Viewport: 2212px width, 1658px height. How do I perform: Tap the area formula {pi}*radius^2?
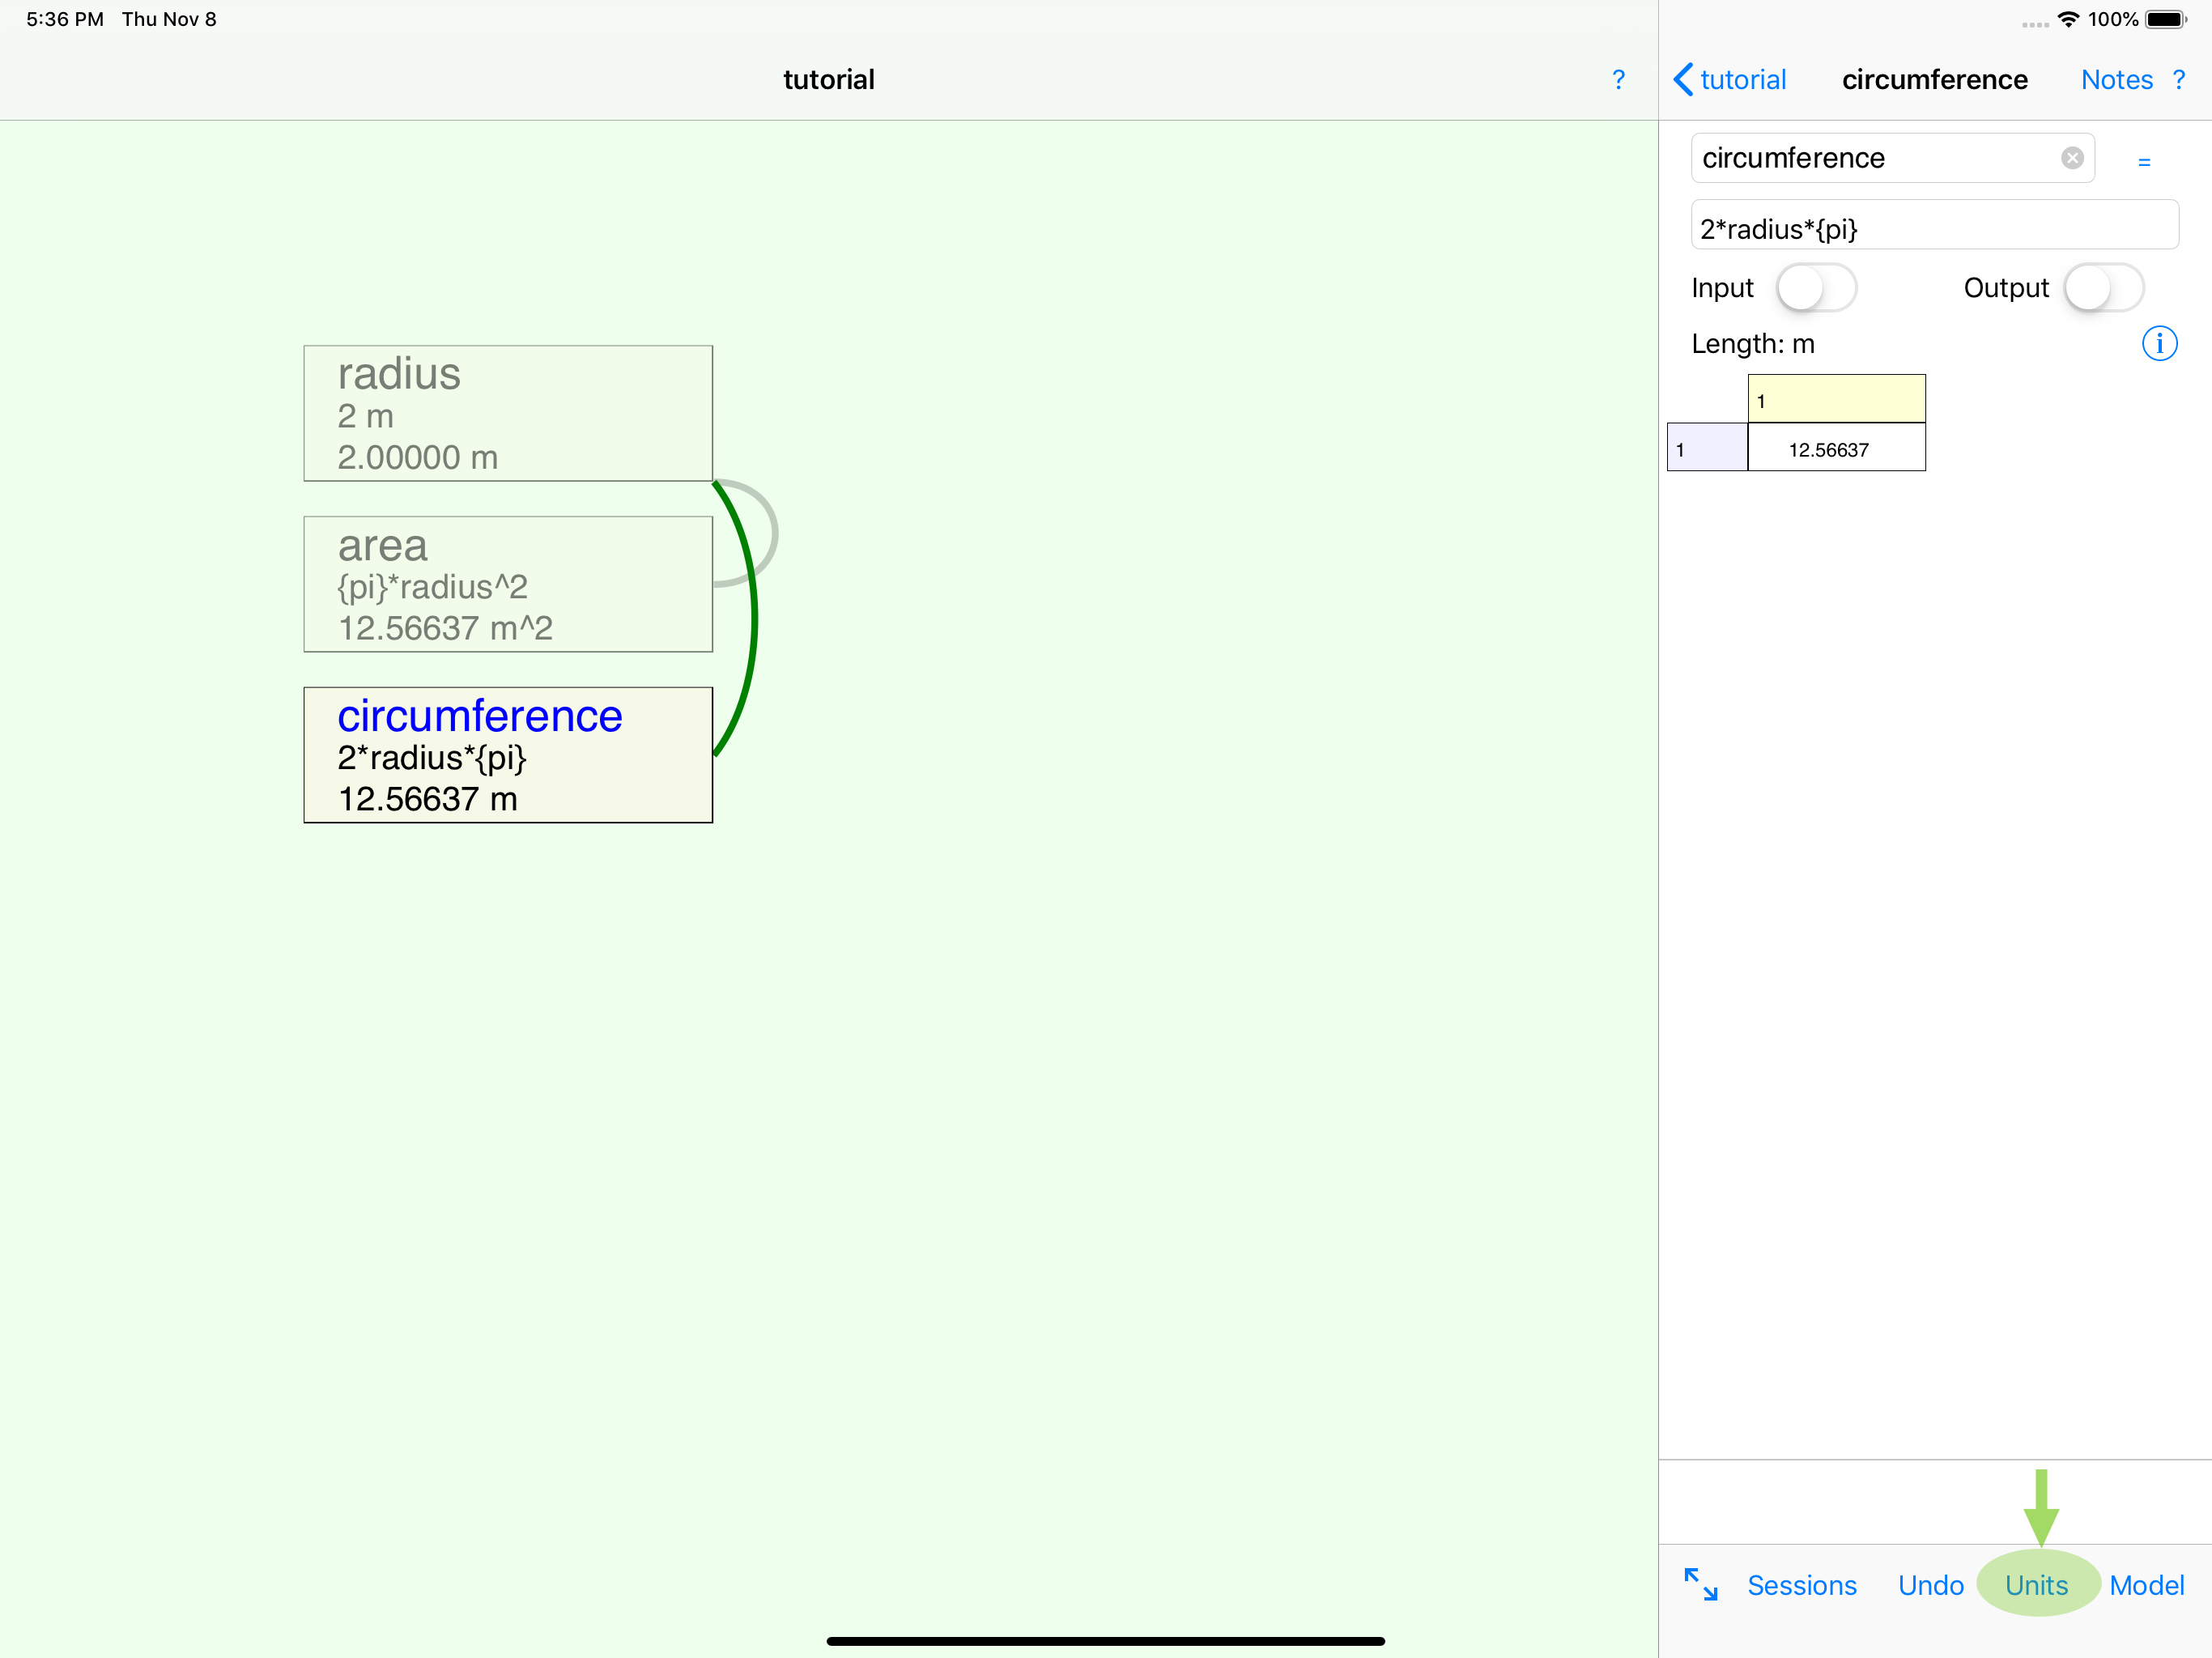coord(432,587)
